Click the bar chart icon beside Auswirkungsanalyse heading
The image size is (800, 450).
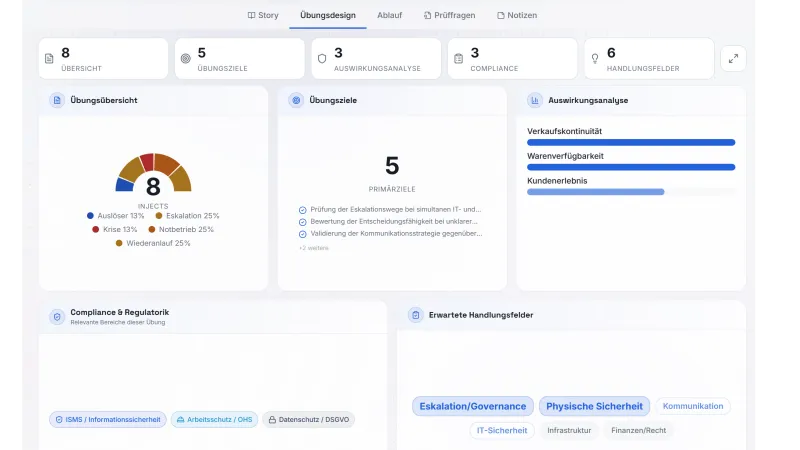(535, 100)
